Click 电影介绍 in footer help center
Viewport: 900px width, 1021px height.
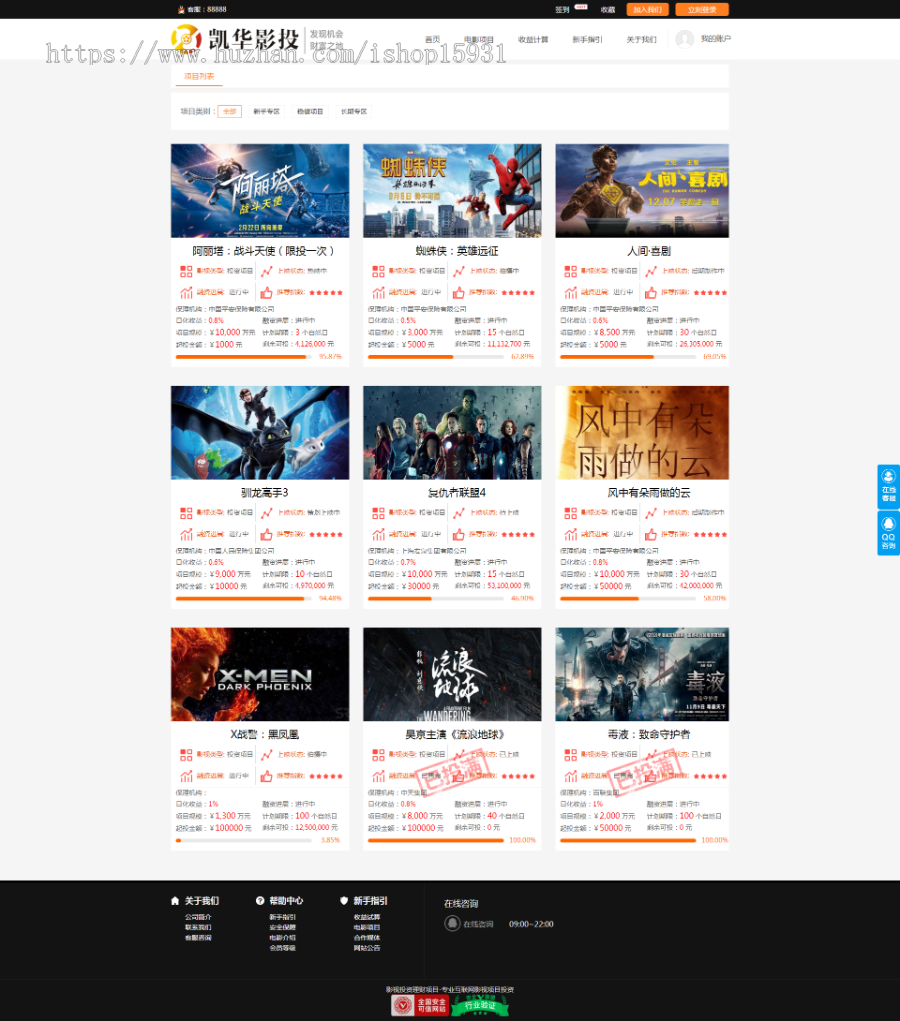point(283,938)
